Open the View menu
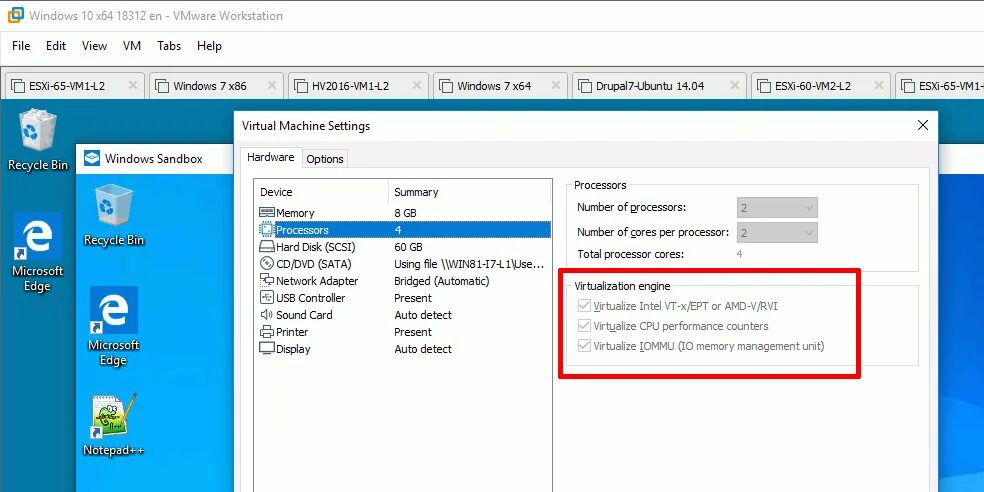The image size is (984, 492). [x=94, y=46]
